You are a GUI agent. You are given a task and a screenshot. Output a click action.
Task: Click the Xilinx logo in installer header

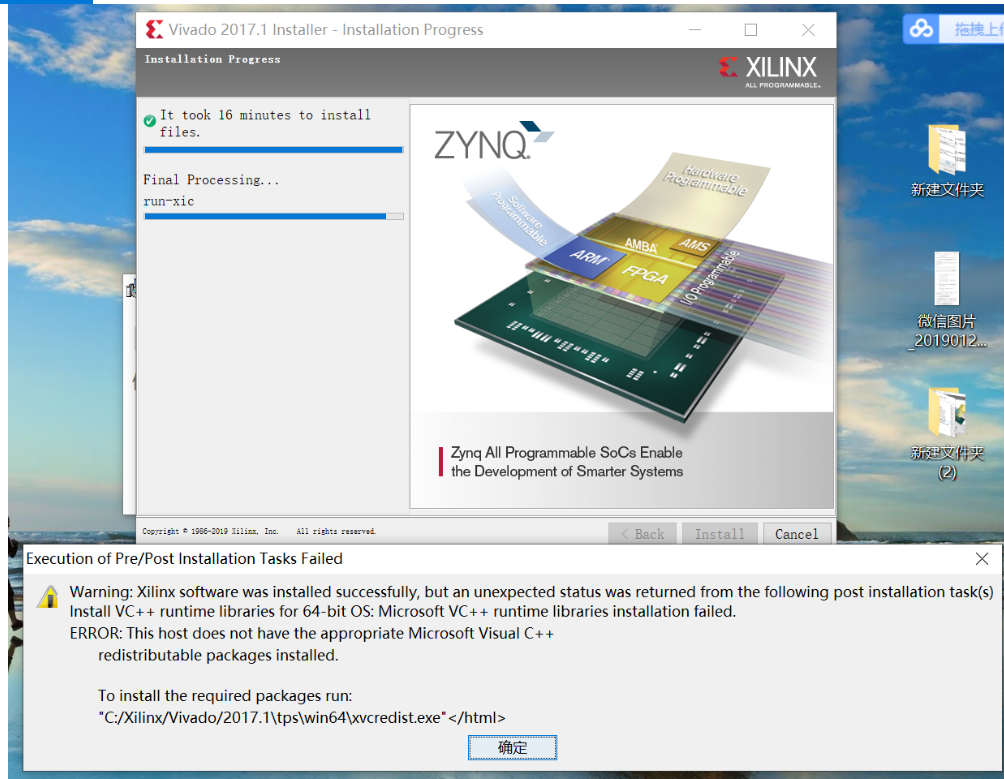[768, 71]
